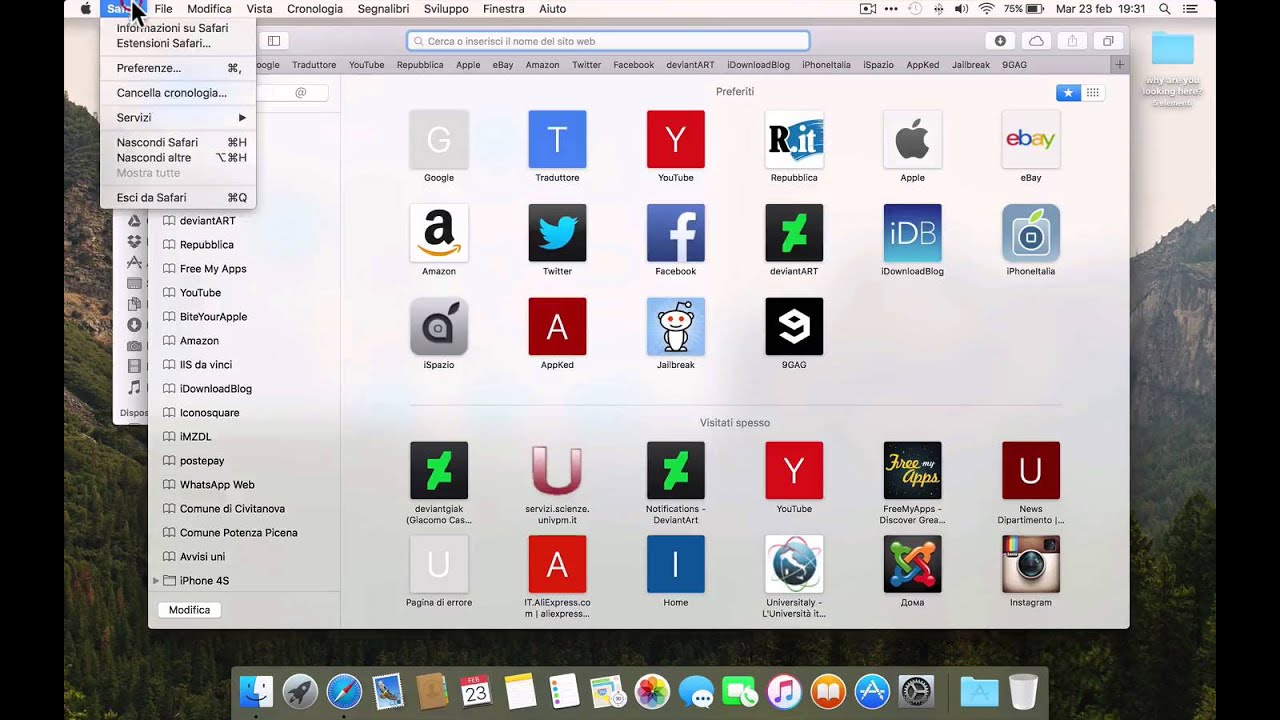Screen dimensions: 1280x720
Task: Click the Modifica button below bookmarks list
Action: [x=189, y=610]
